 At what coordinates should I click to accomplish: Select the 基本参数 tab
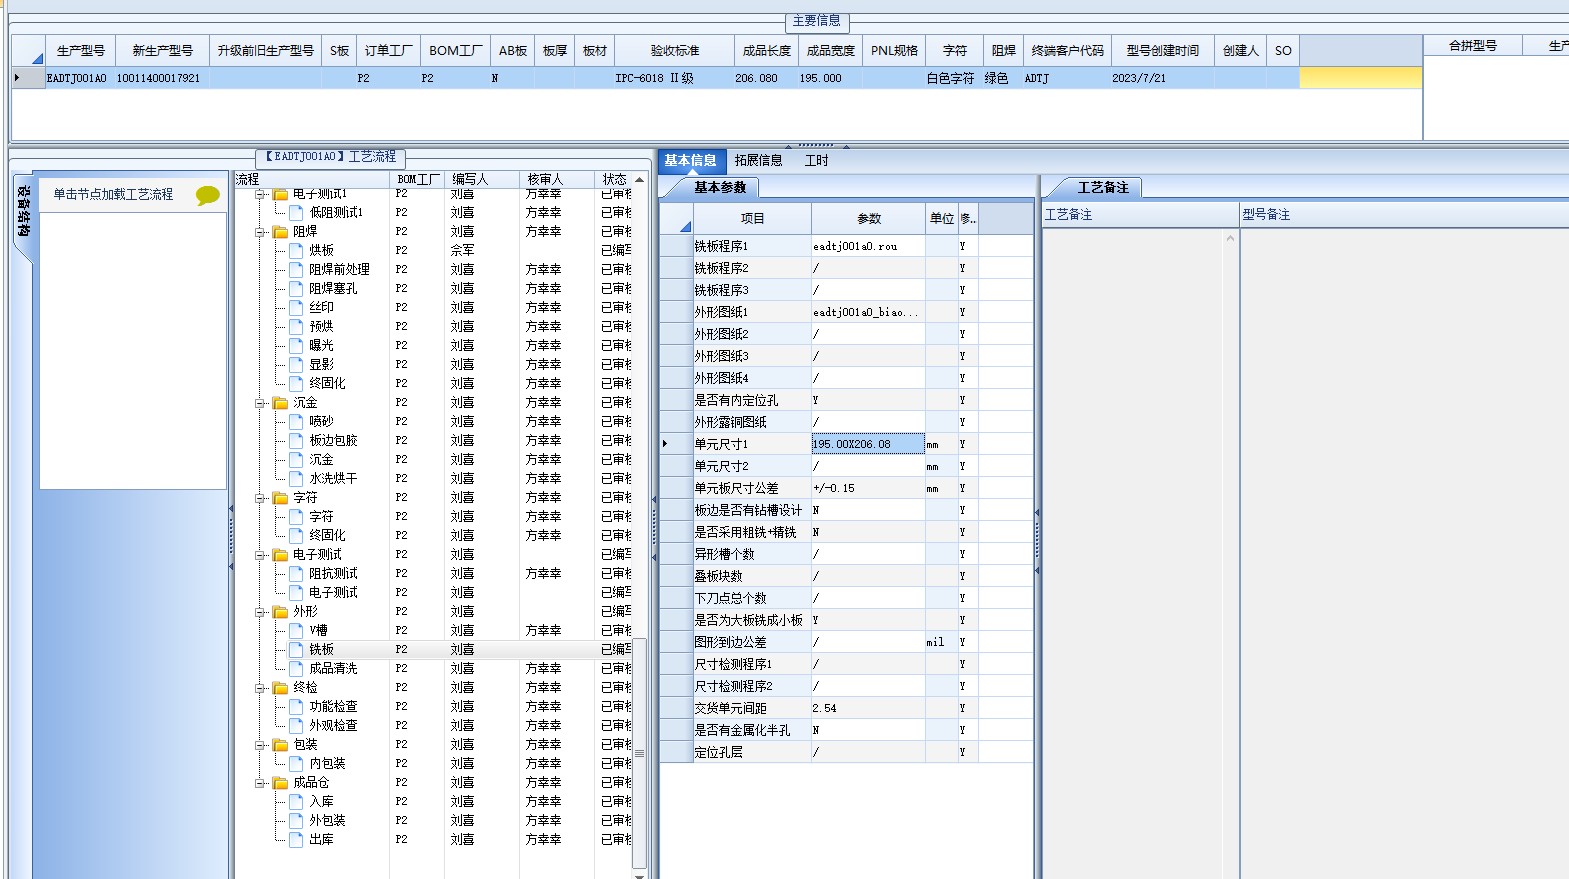tap(720, 187)
